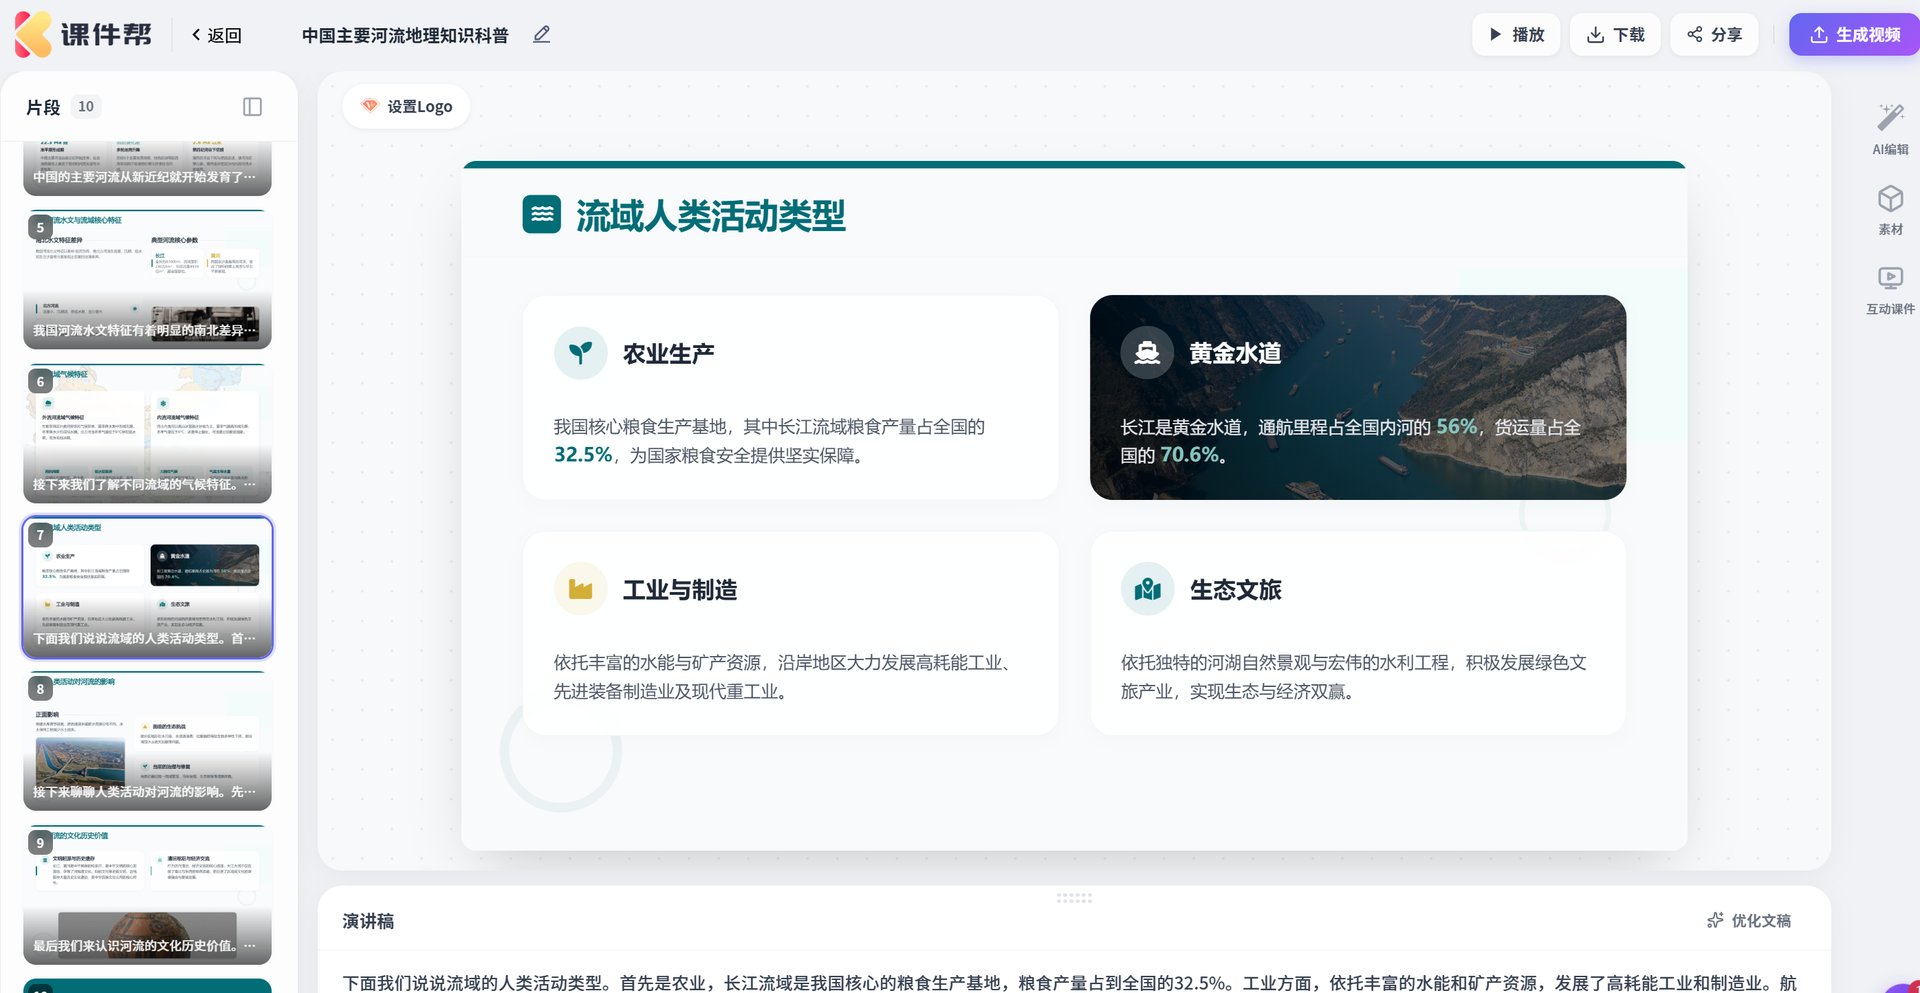The height and width of the screenshot is (993, 1920).
Task: Click the factory icon of 工业与制造
Action: tap(581, 589)
